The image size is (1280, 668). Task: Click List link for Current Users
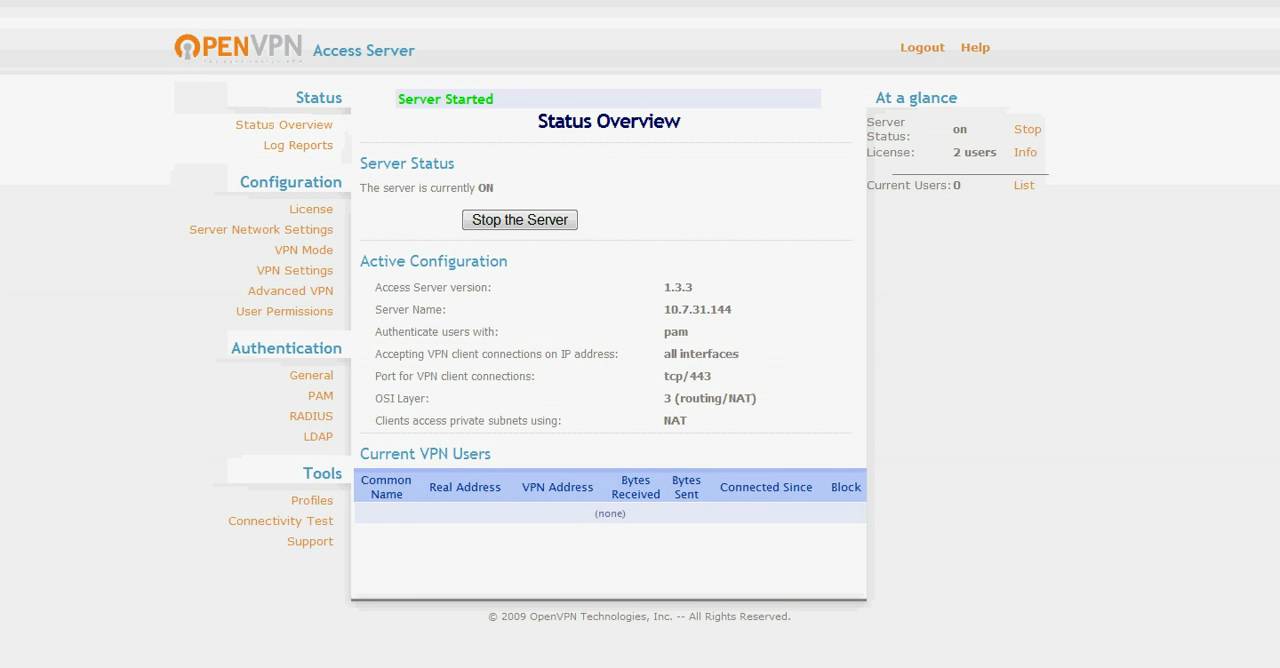click(x=1024, y=185)
